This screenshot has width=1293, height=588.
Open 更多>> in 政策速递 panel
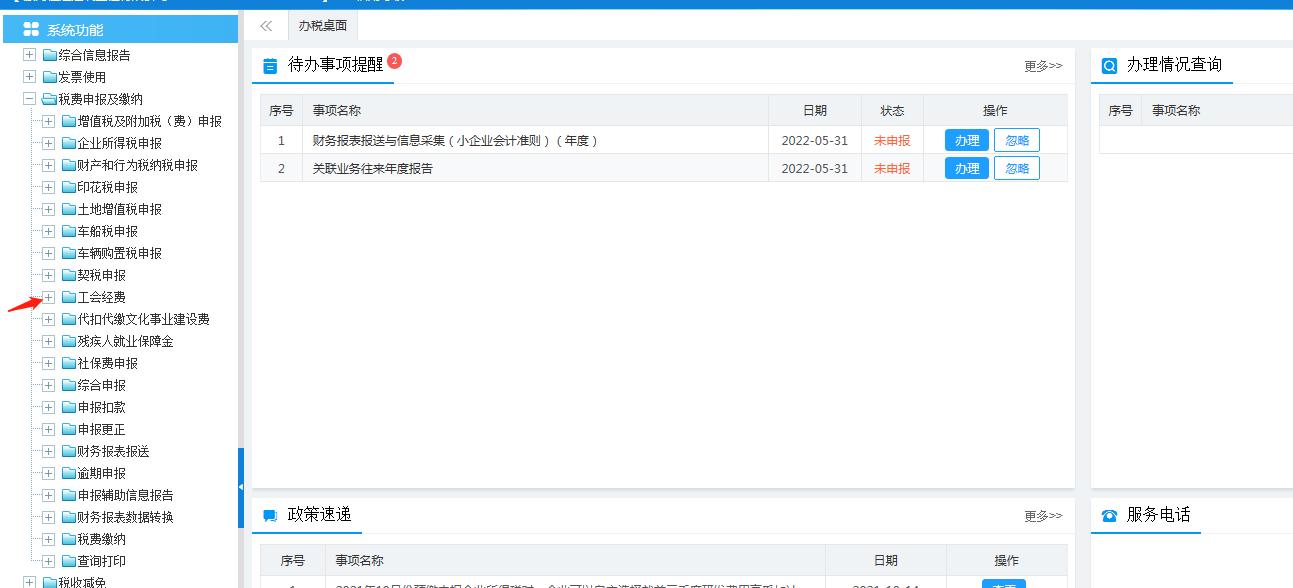[1042, 516]
